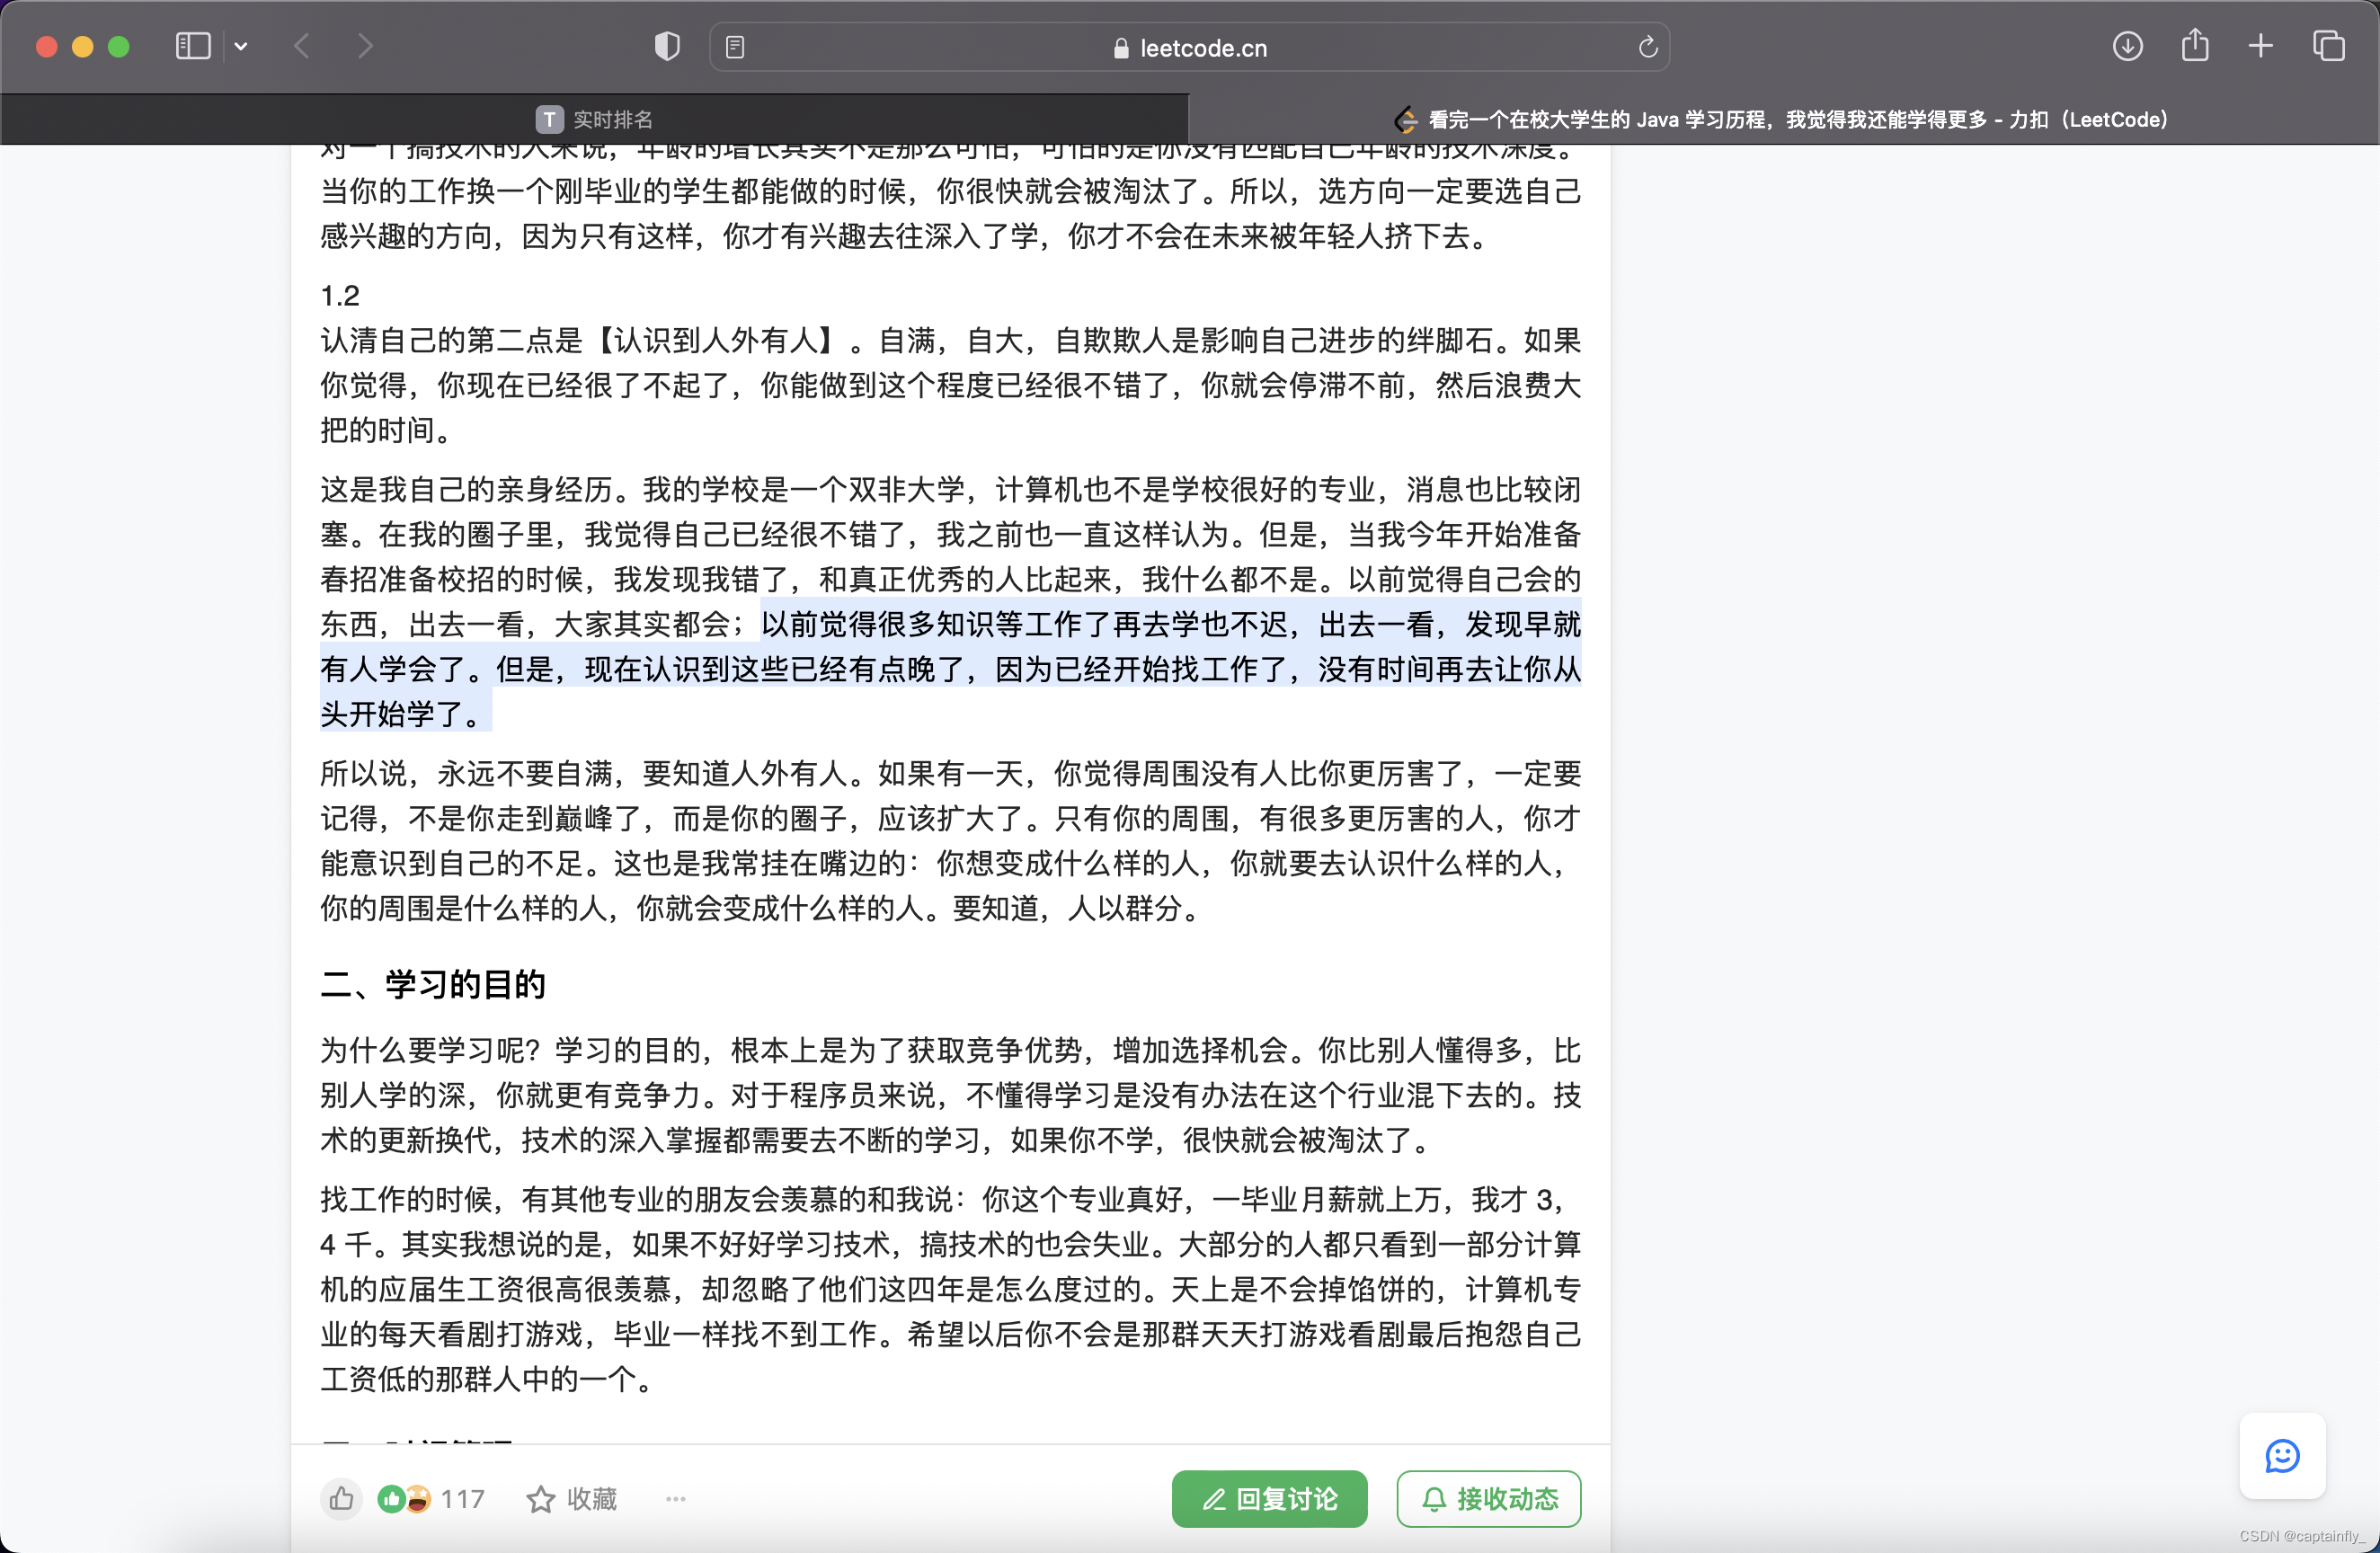Image resolution: width=2380 pixels, height=1553 pixels.
Task: Expand the sidebar tab group dropdown chevron
Action: pos(241,46)
